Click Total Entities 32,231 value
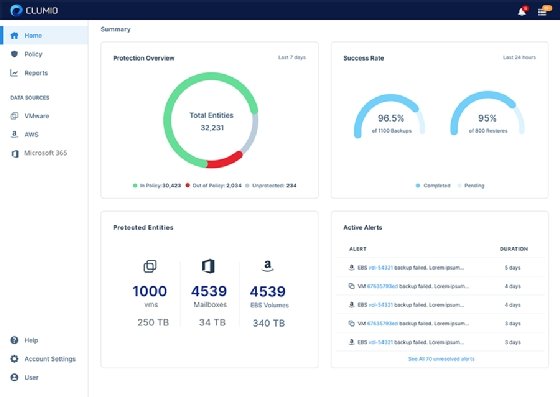 pos(212,127)
